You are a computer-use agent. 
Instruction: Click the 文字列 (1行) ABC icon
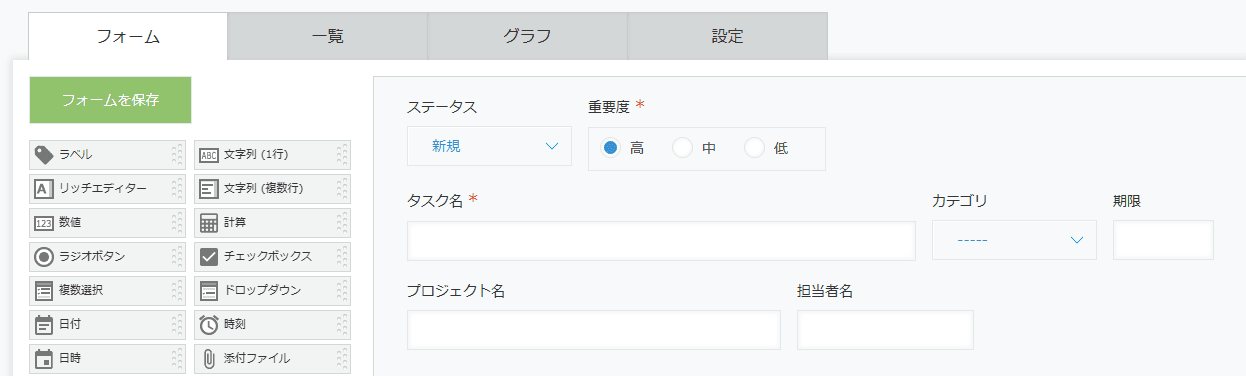[208, 154]
